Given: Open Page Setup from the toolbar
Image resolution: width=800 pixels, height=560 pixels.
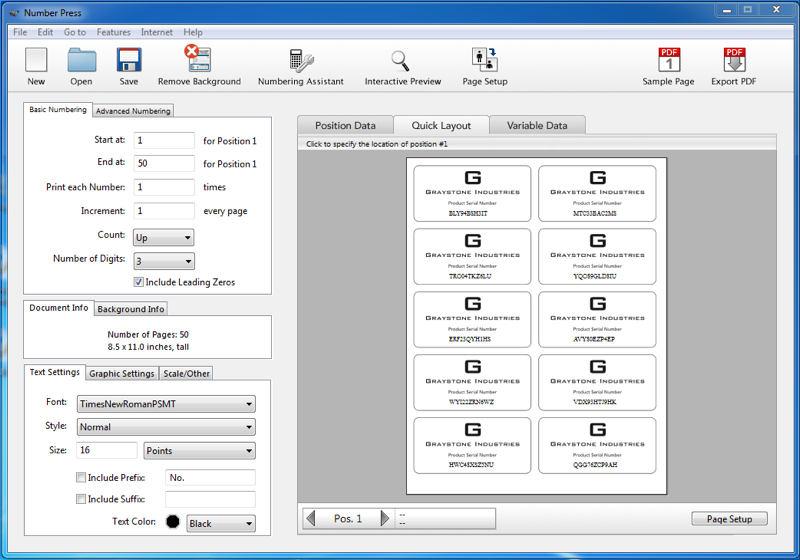Looking at the screenshot, I should (485, 59).
